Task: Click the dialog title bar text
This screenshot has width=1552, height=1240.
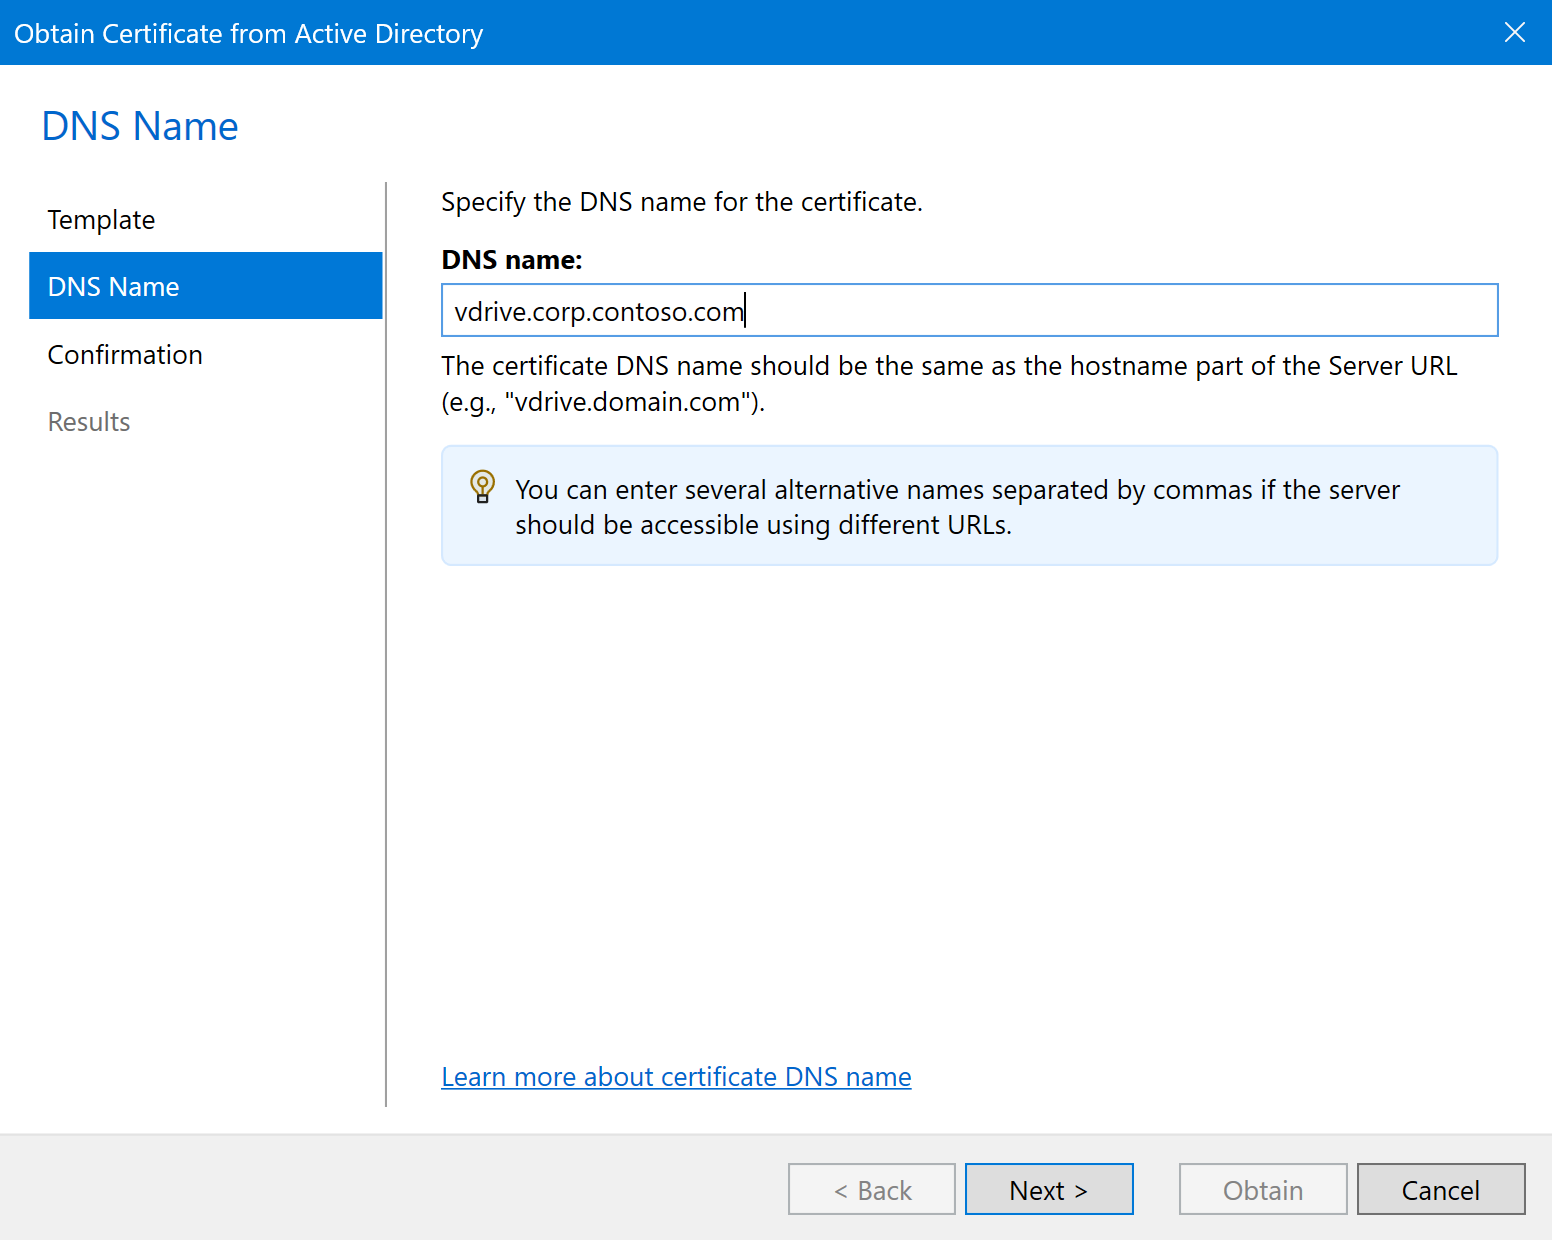Action: coord(248,34)
